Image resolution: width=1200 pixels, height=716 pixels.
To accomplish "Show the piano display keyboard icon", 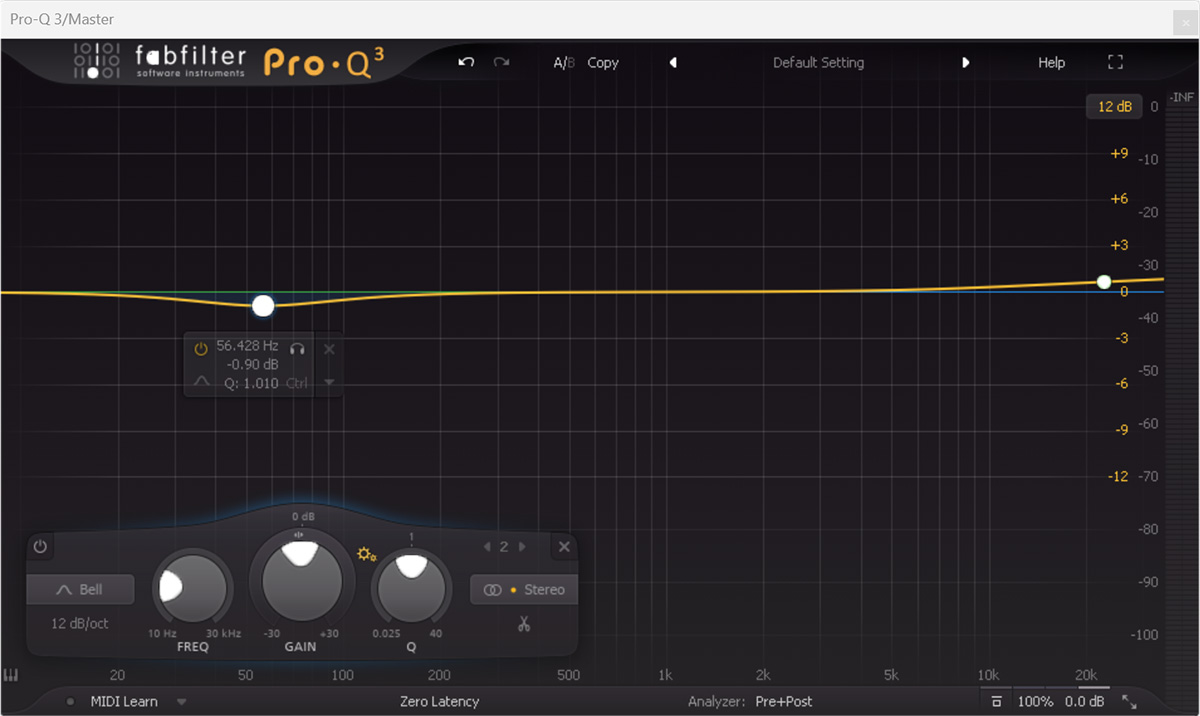I will [11, 675].
